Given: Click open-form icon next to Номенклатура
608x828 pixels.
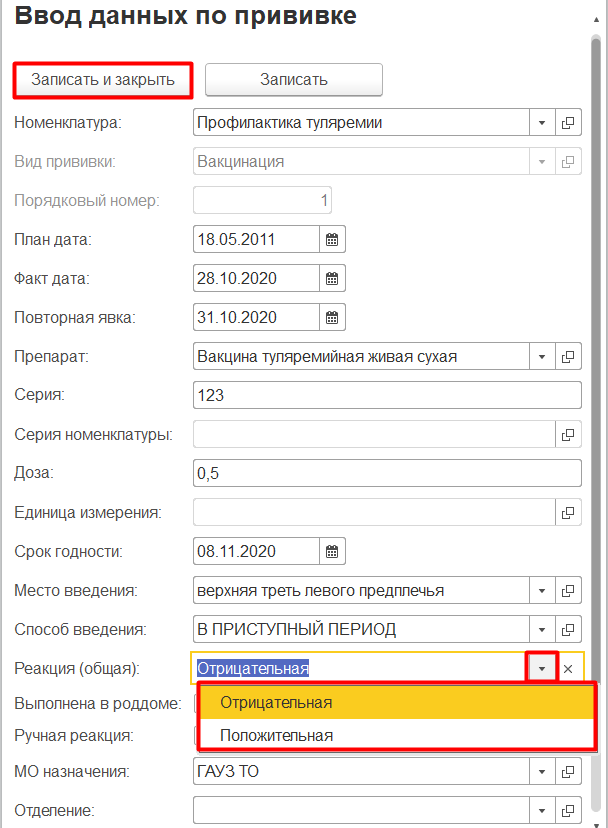Looking at the screenshot, I should pos(568,123).
